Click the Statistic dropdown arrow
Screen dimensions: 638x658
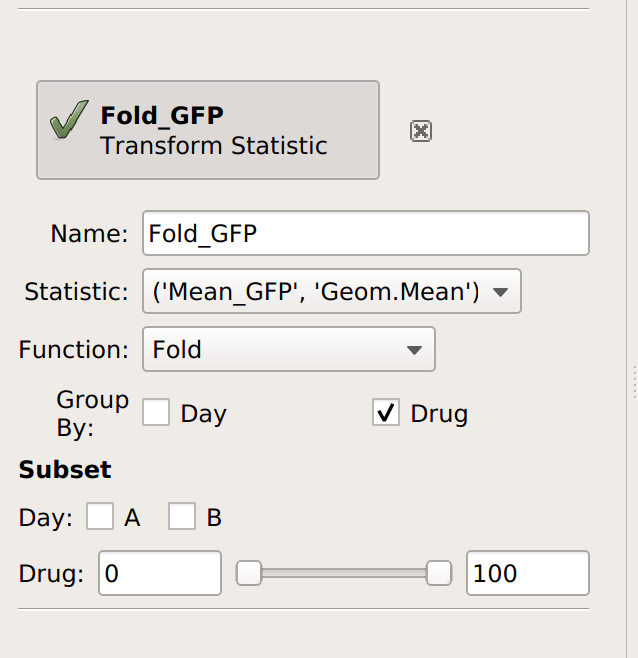(x=500, y=292)
